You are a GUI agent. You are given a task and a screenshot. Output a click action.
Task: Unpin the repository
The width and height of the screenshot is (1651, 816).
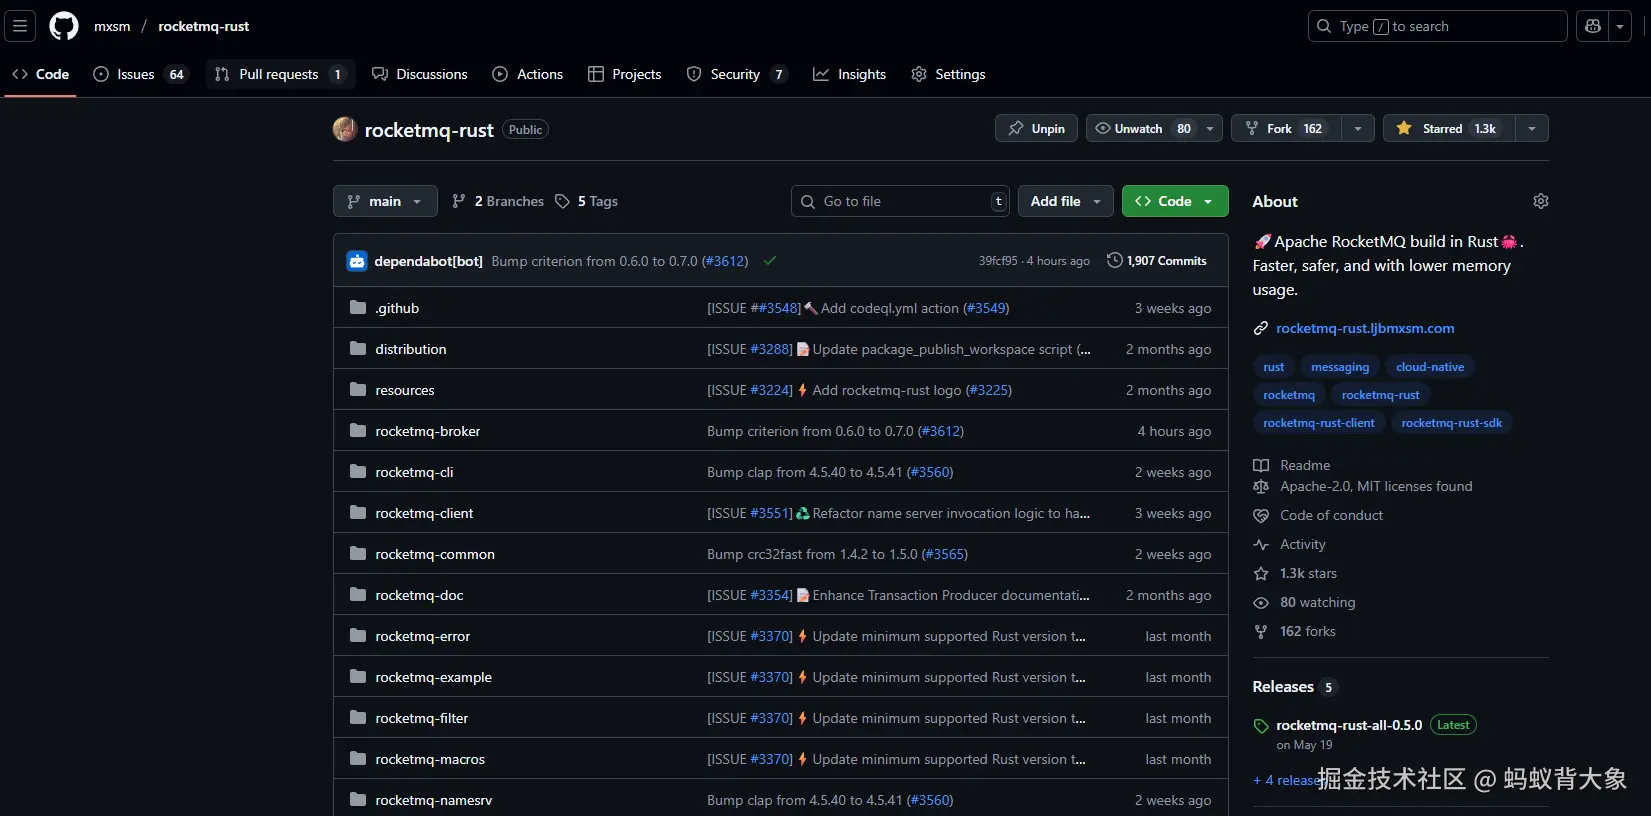pos(1036,128)
